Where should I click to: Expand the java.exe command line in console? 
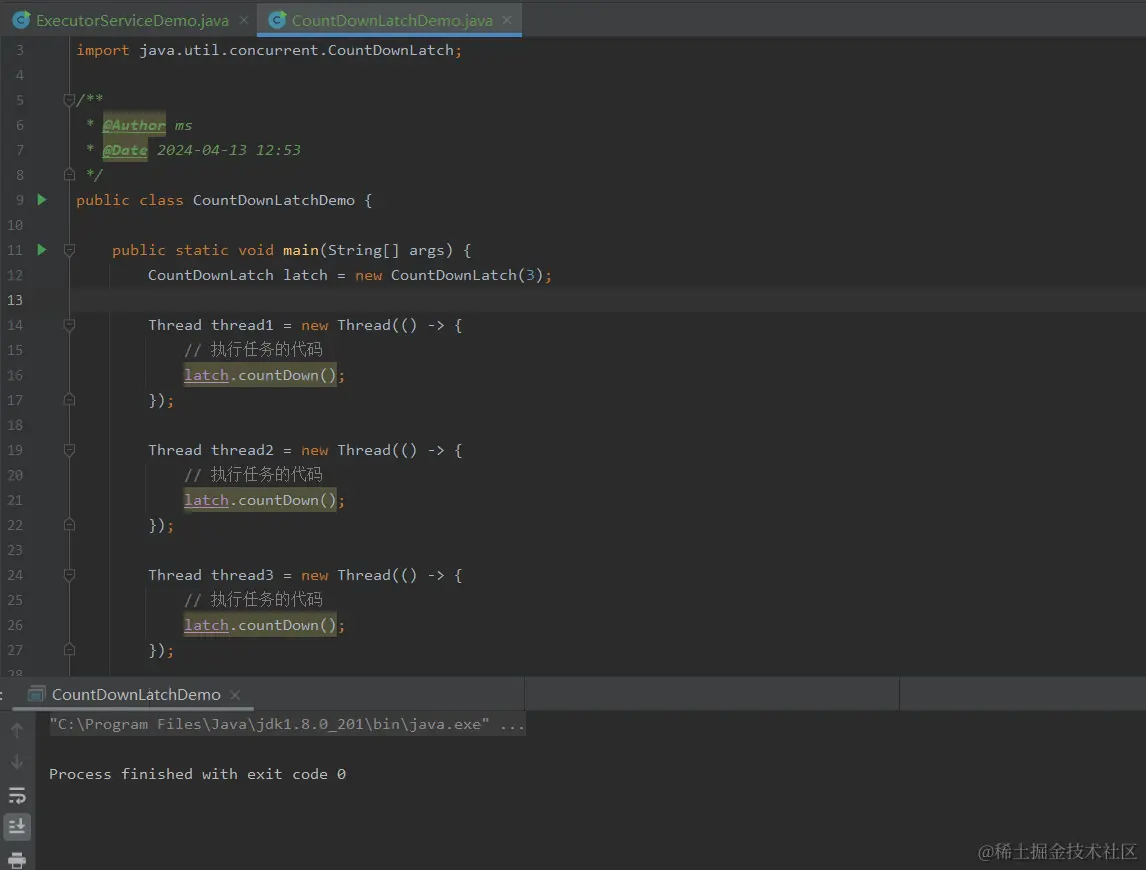coord(286,724)
